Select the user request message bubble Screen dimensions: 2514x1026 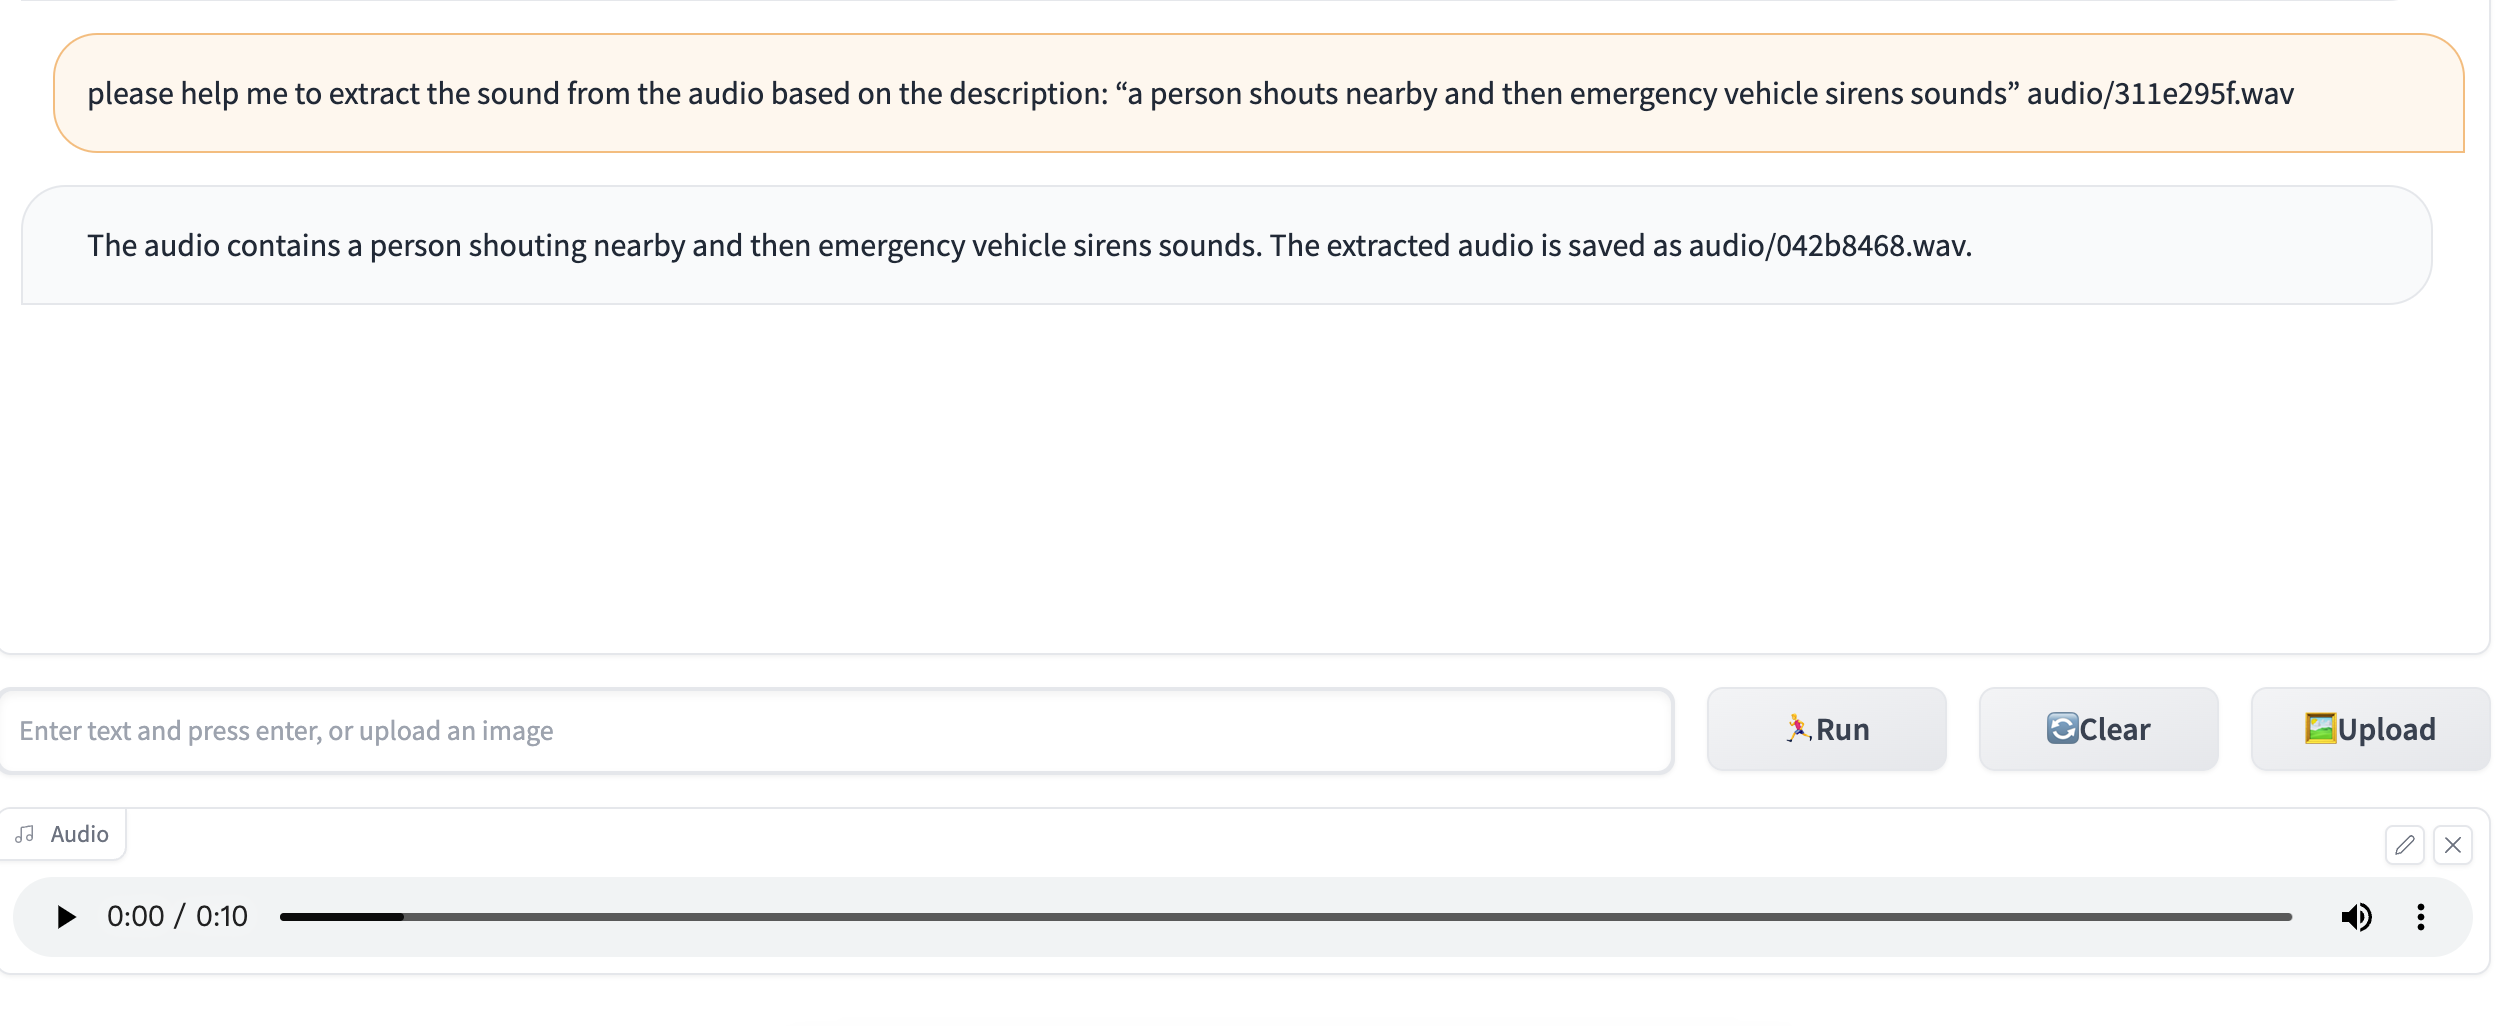(x=1258, y=93)
